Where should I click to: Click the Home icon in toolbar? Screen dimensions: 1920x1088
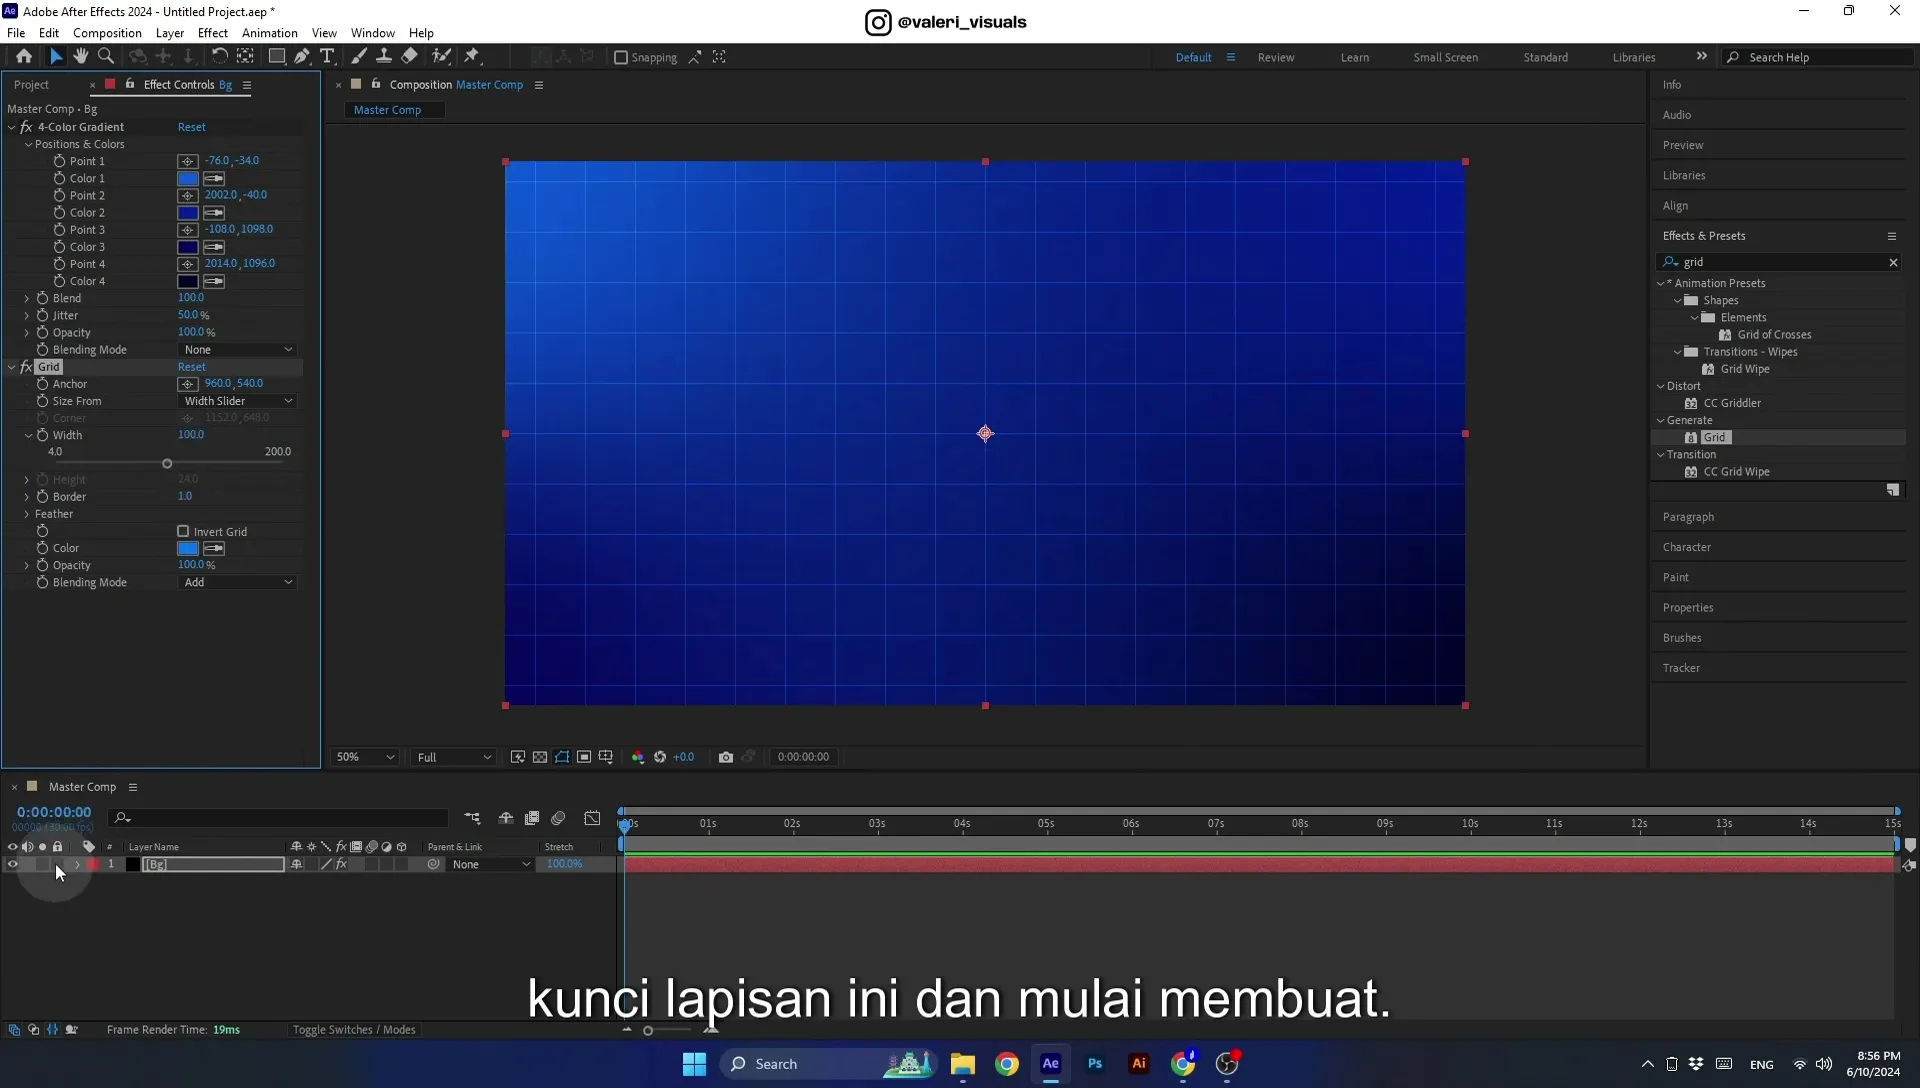pos(24,57)
